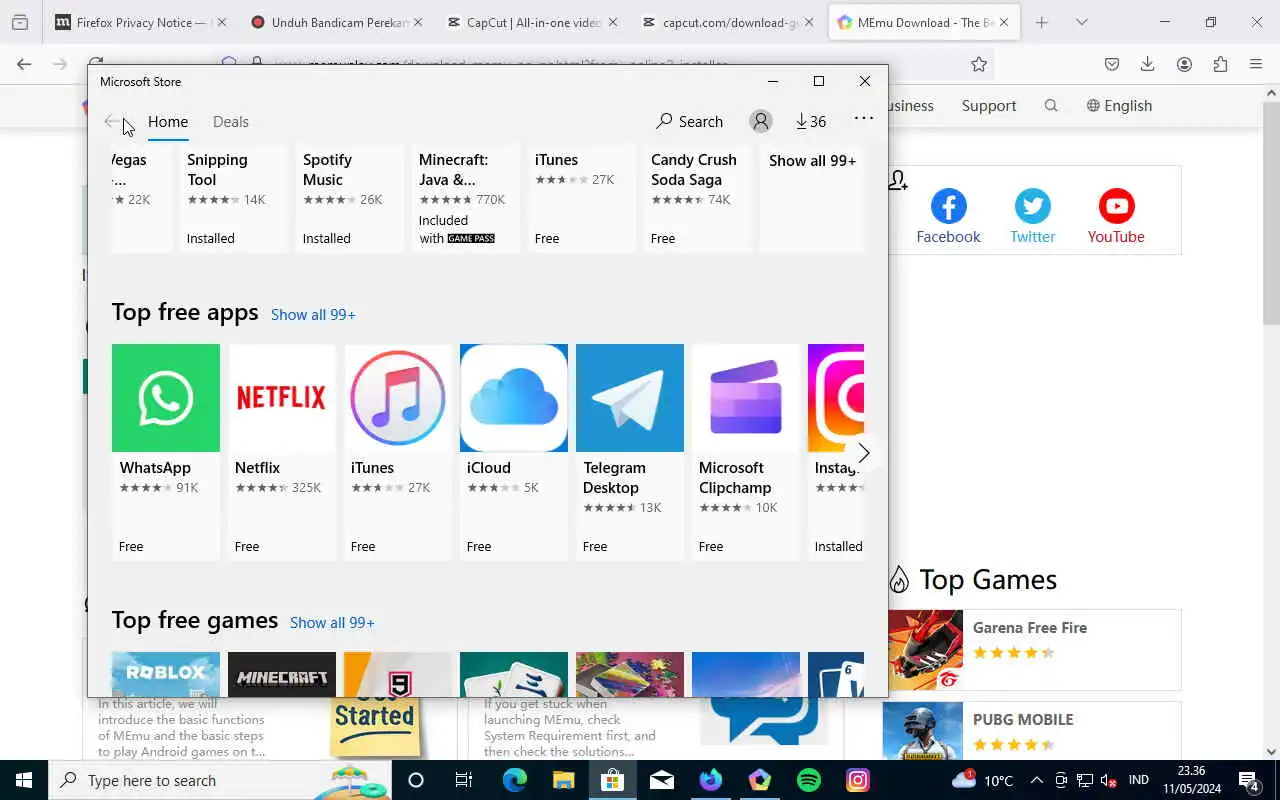Open Firefox downloads panel
Viewport: 1280px width, 800px height.
pos(1147,64)
